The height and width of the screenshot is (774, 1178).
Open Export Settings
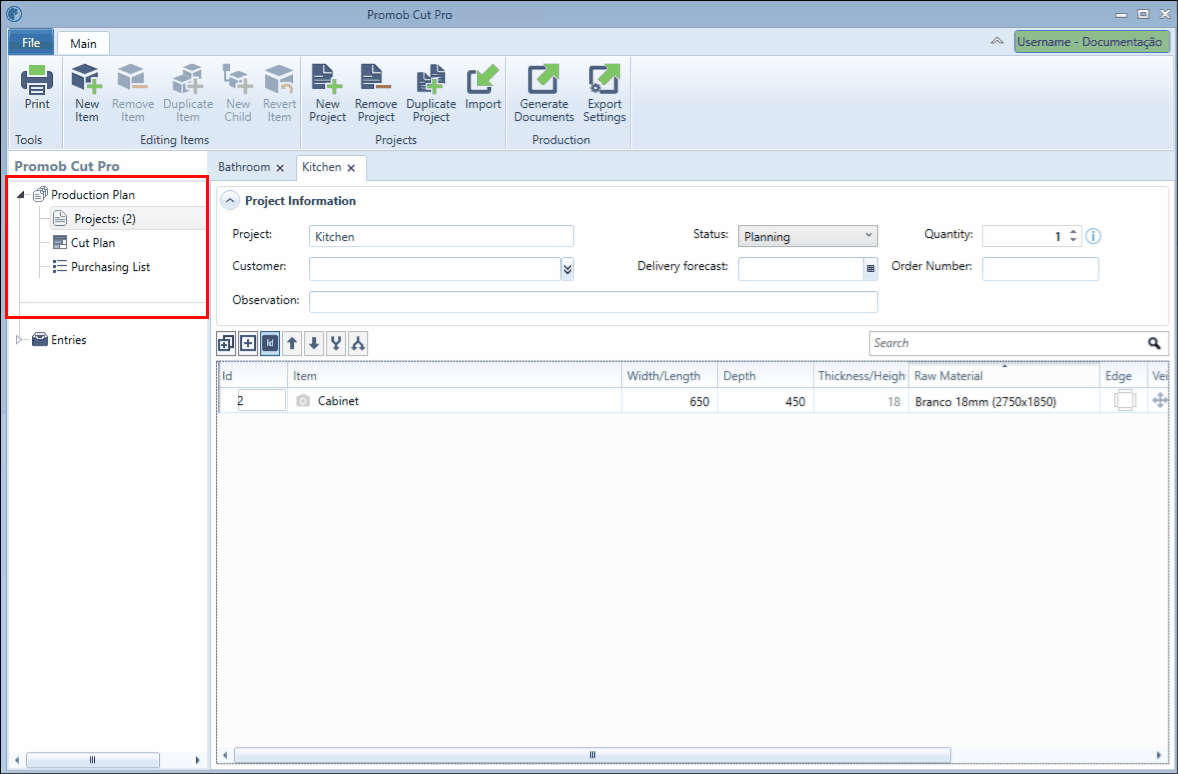(x=604, y=93)
